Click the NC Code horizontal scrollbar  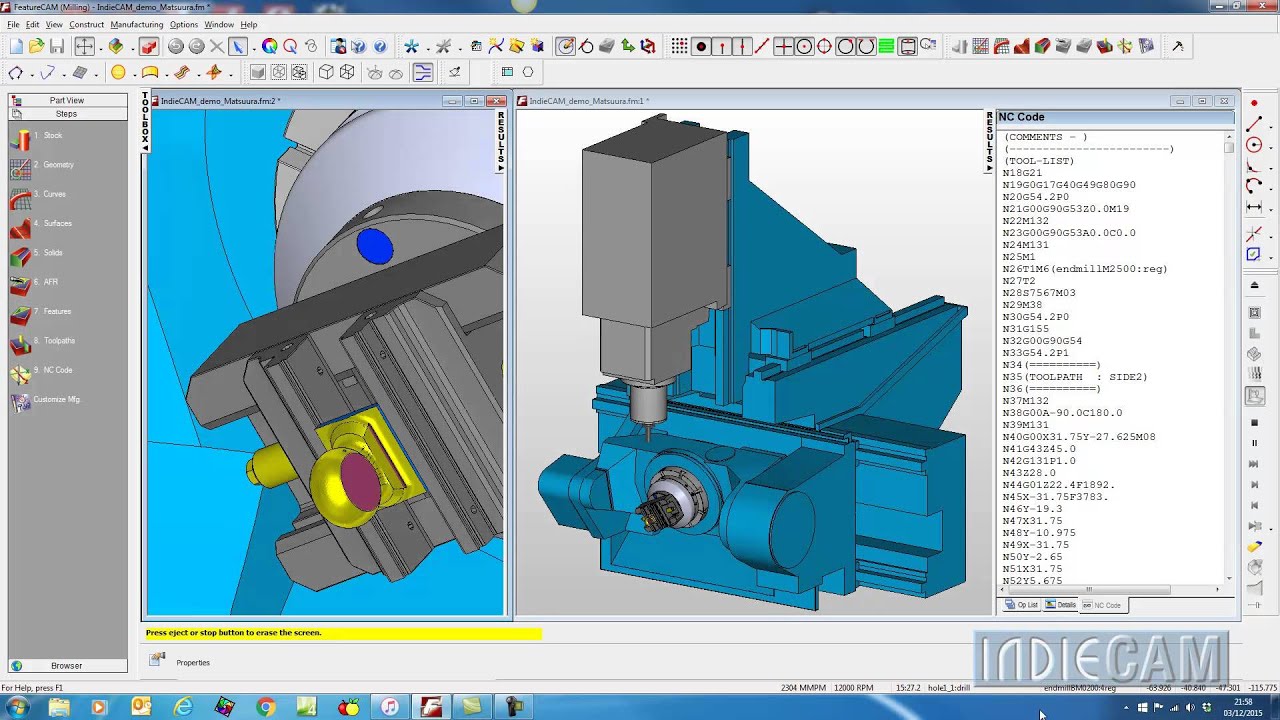click(1110, 590)
